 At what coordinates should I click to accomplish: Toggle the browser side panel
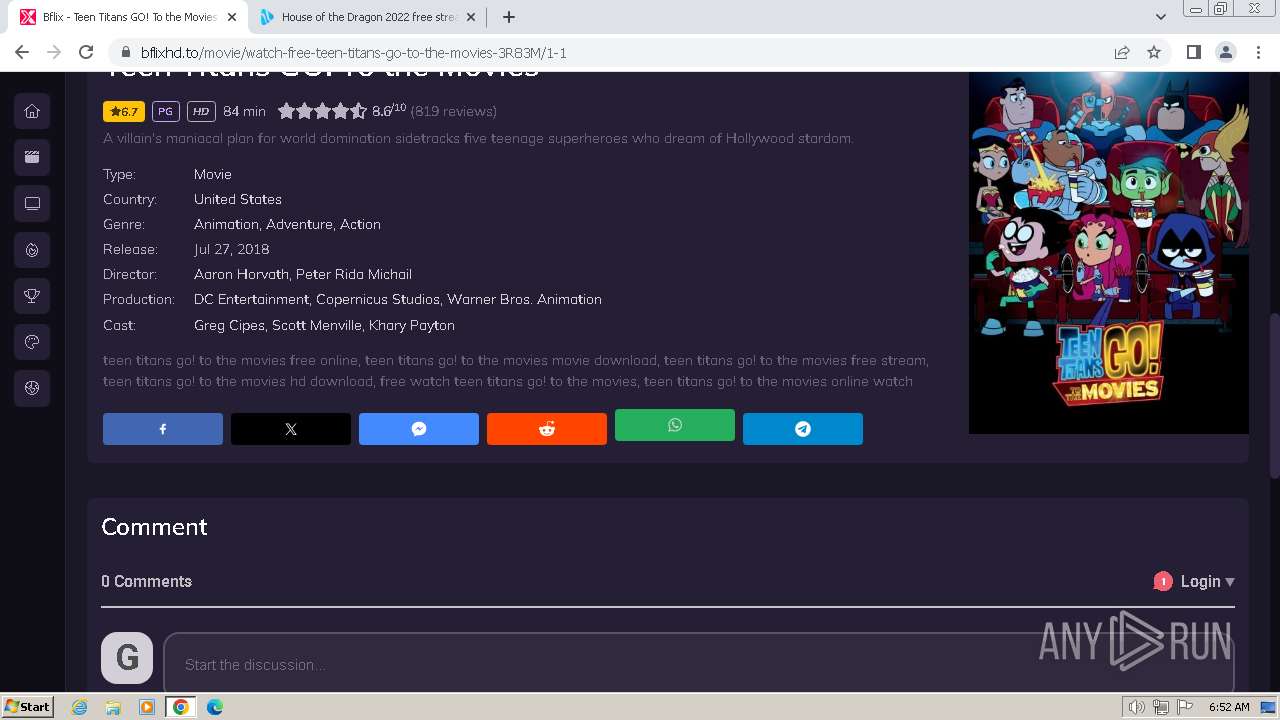[x=1193, y=52]
